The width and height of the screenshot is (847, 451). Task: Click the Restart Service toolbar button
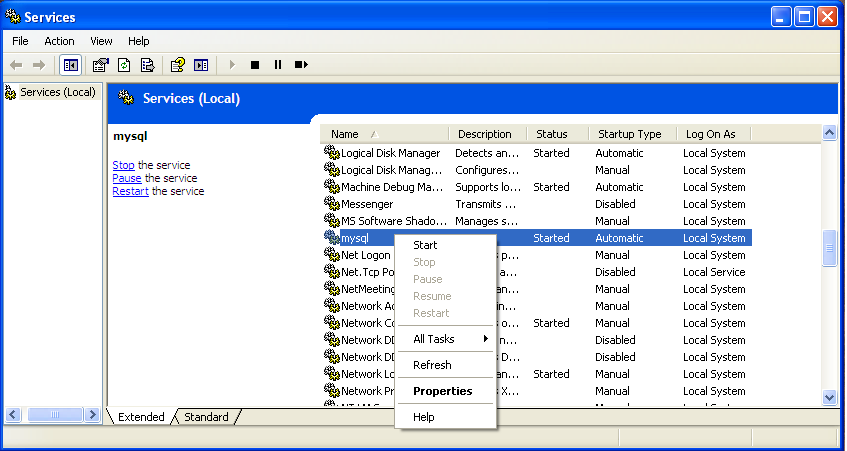point(301,65)
